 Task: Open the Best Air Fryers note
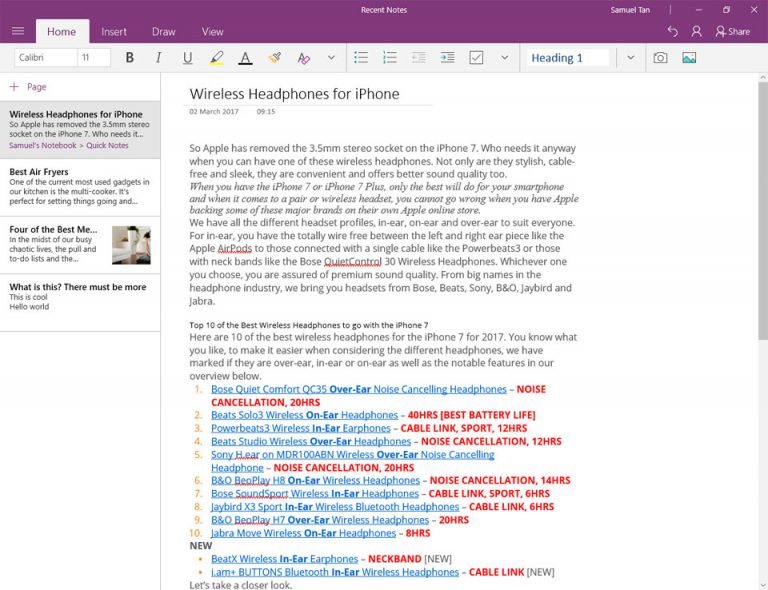tap(80, 187)
